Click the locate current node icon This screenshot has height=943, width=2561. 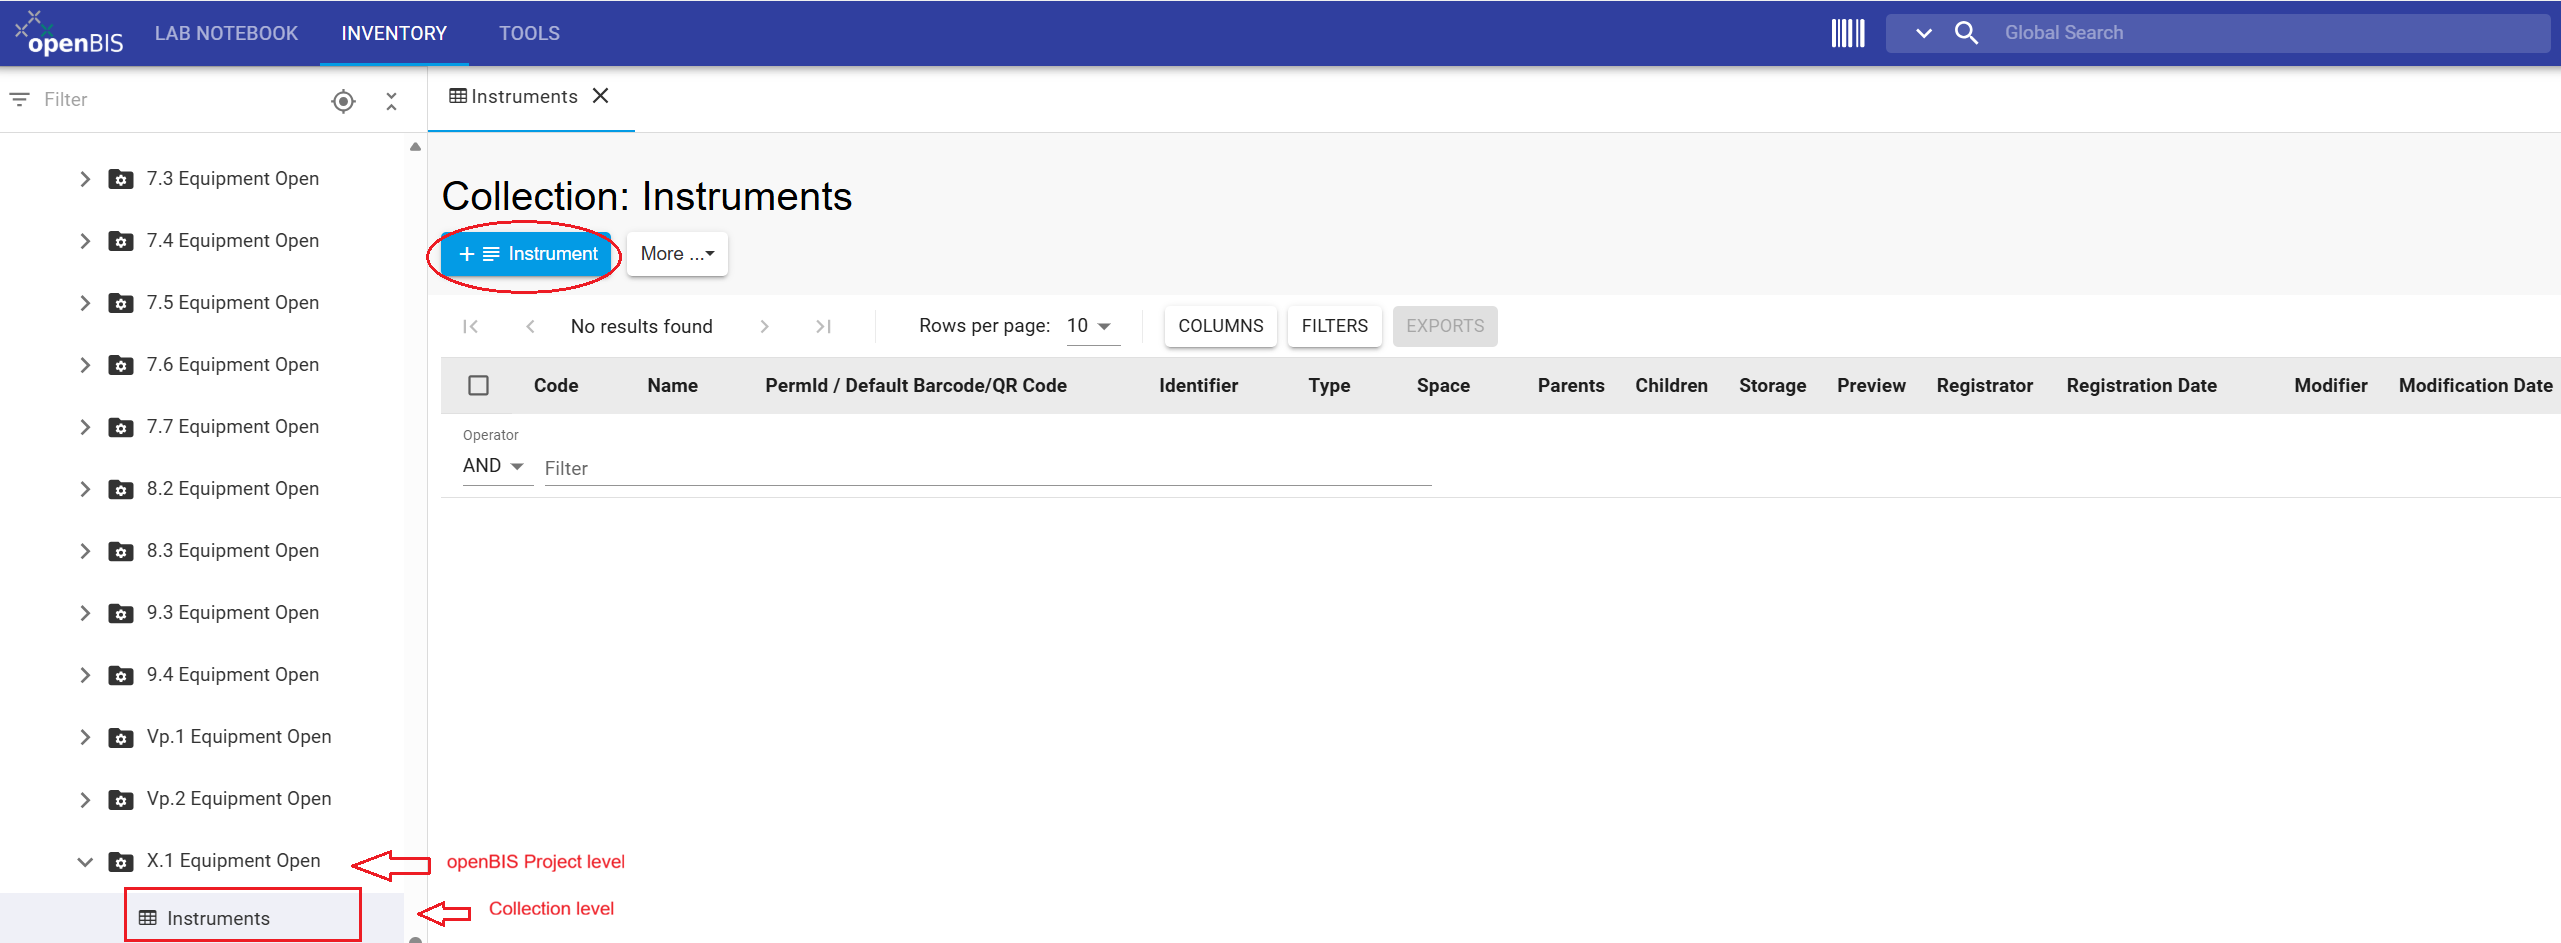click(x=343, y=101)
